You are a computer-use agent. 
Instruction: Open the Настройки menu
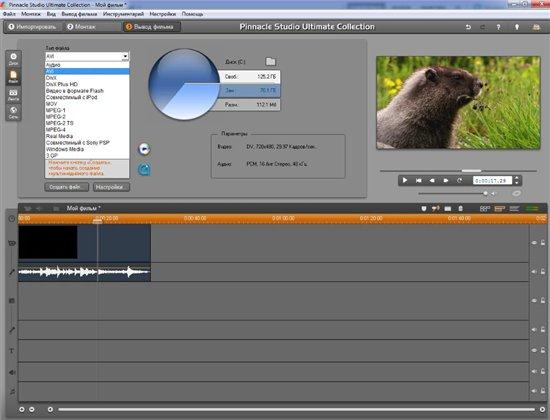[163, 14]
